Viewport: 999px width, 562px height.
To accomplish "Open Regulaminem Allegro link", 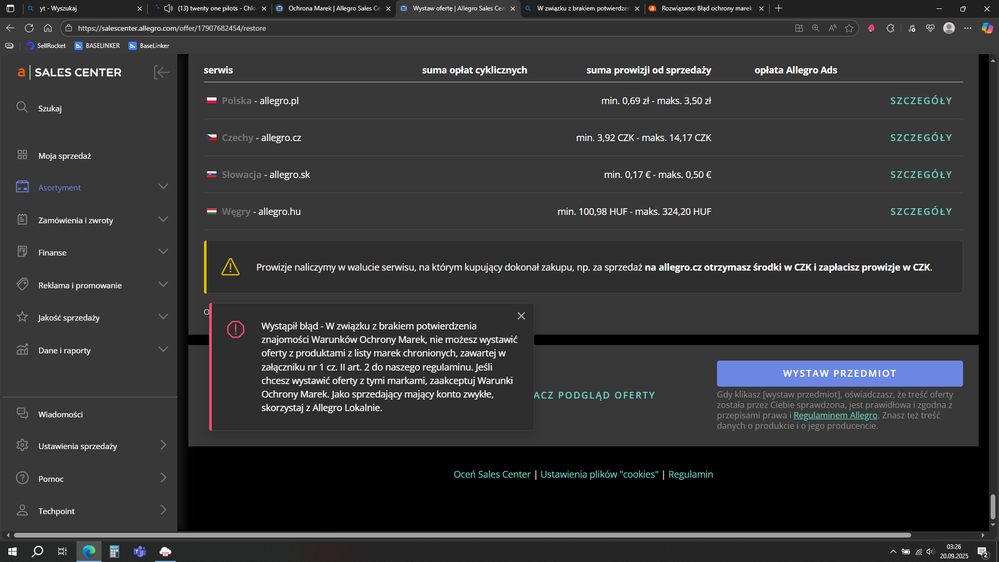I will tap(835, 415).
